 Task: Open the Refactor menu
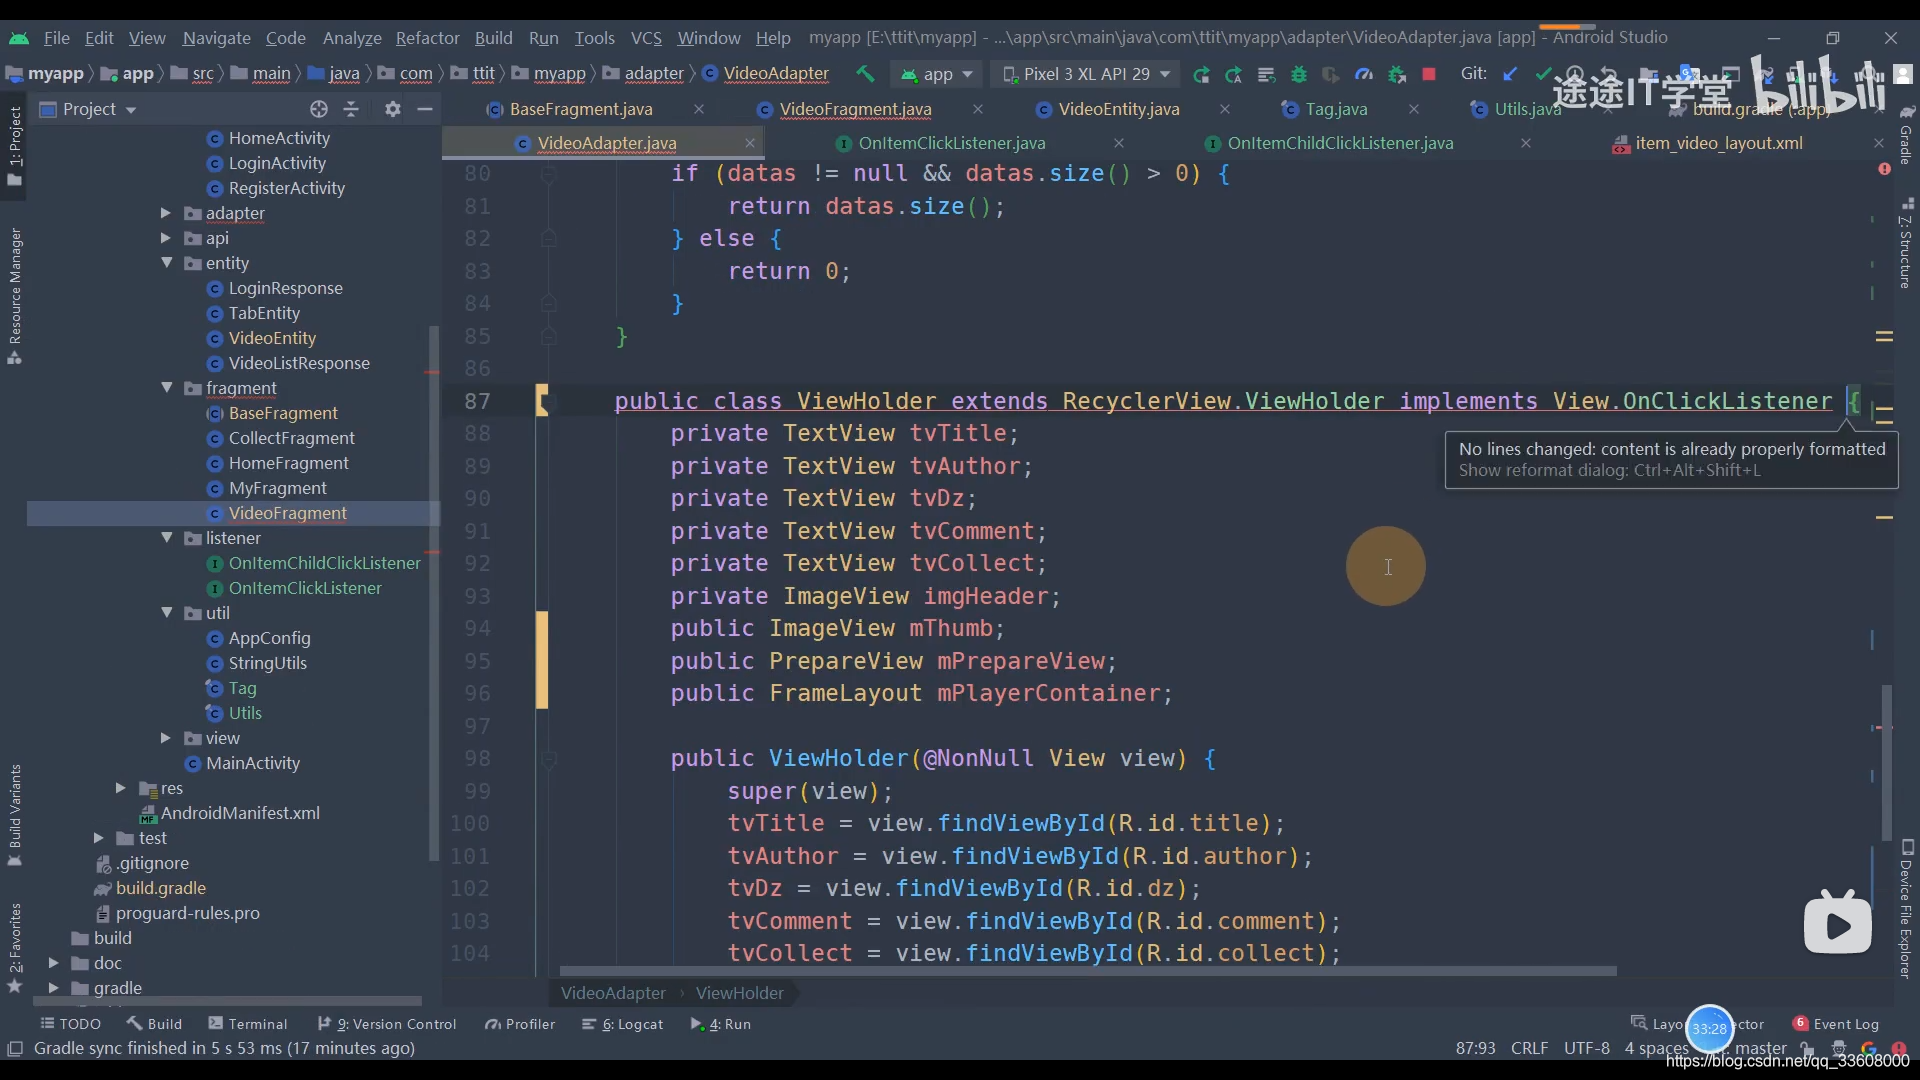[427, 38]
